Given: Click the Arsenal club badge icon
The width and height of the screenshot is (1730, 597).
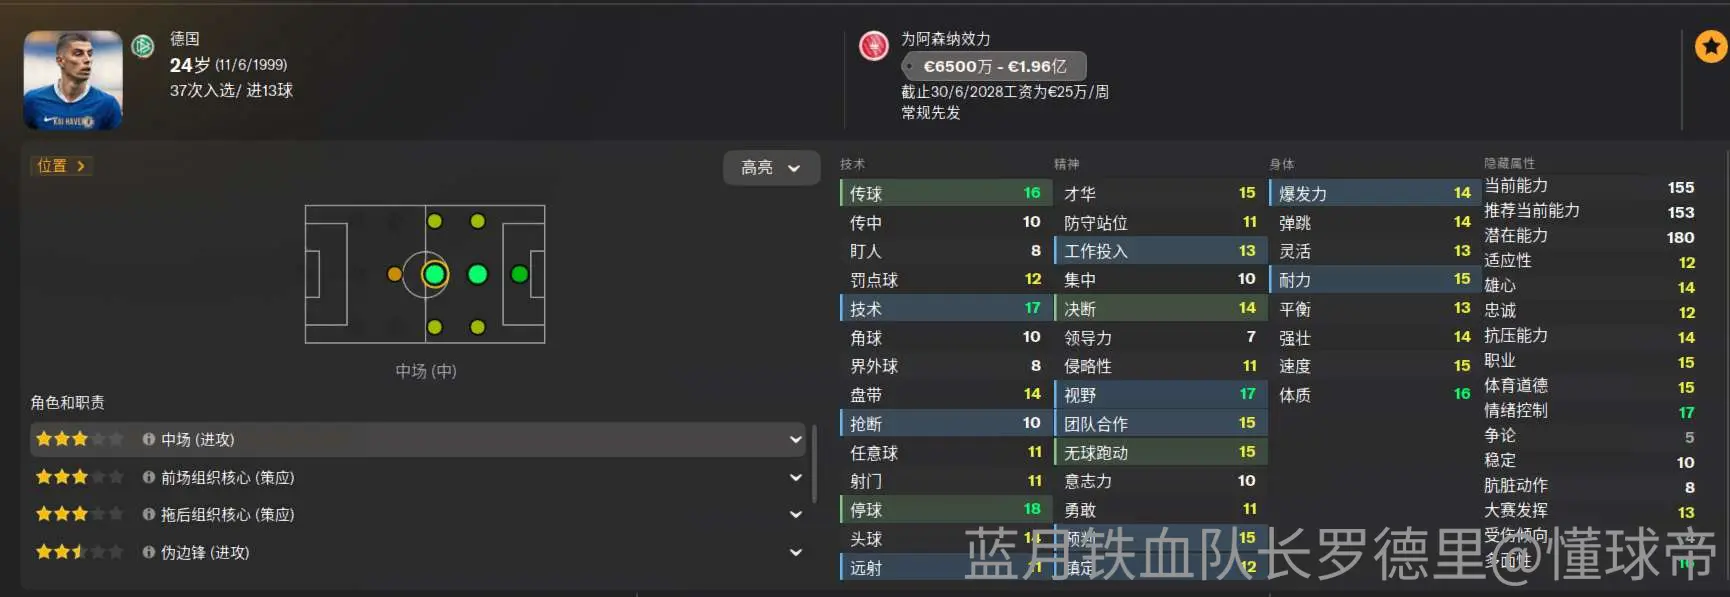Looking at the screenshot, I should click(874, 46).
